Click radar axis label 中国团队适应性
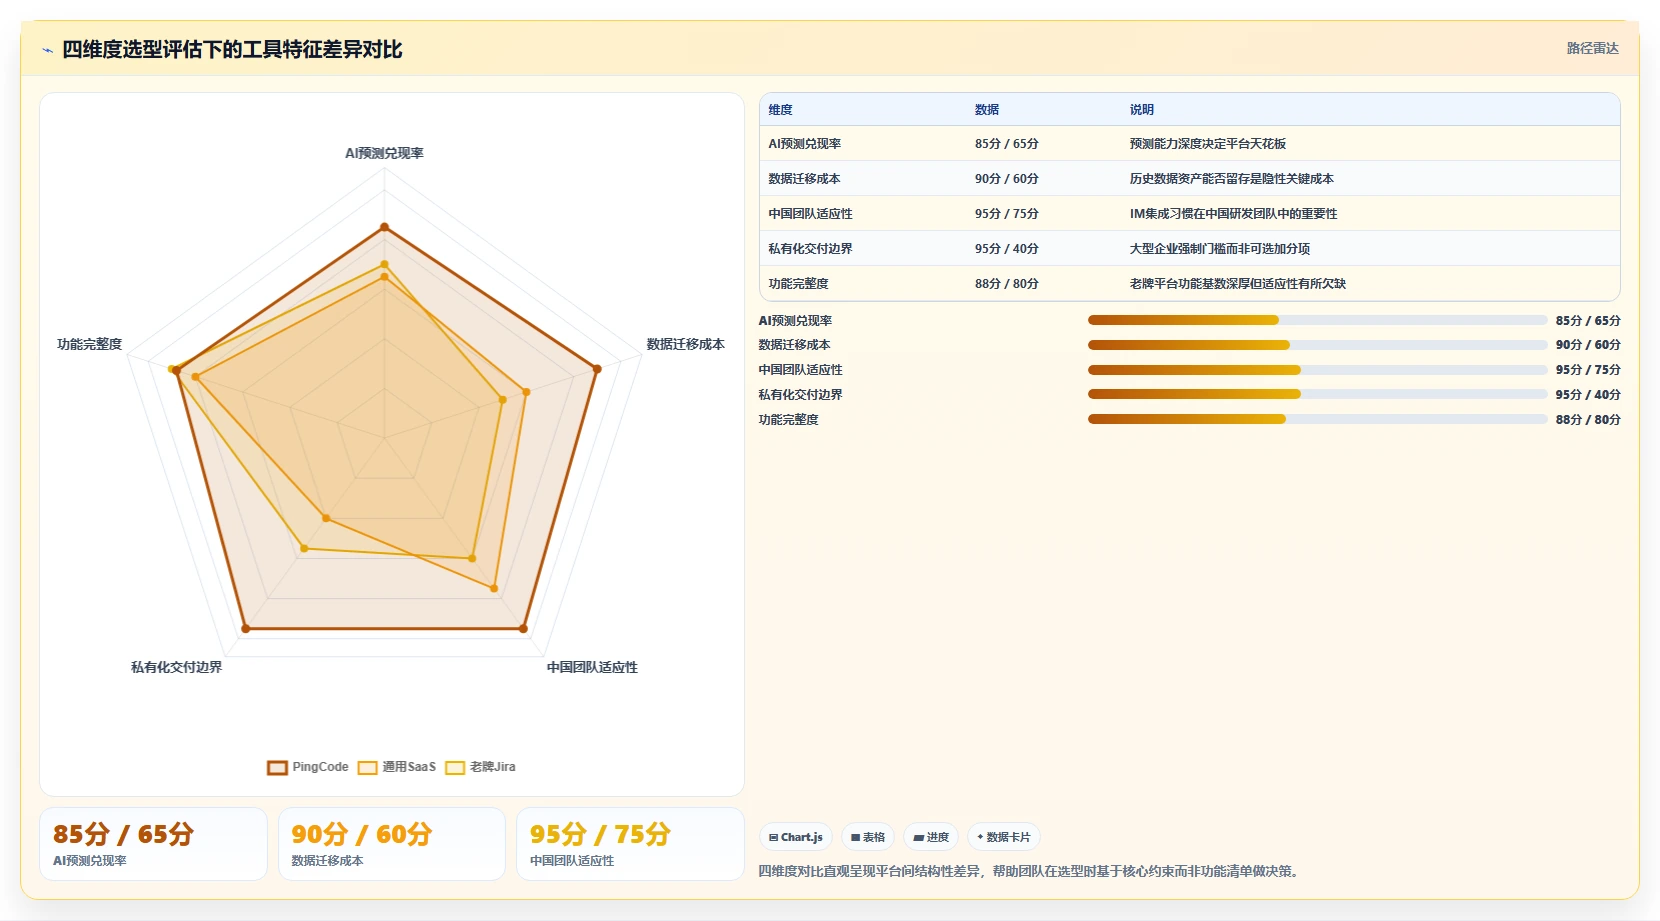 pos(592,667)
